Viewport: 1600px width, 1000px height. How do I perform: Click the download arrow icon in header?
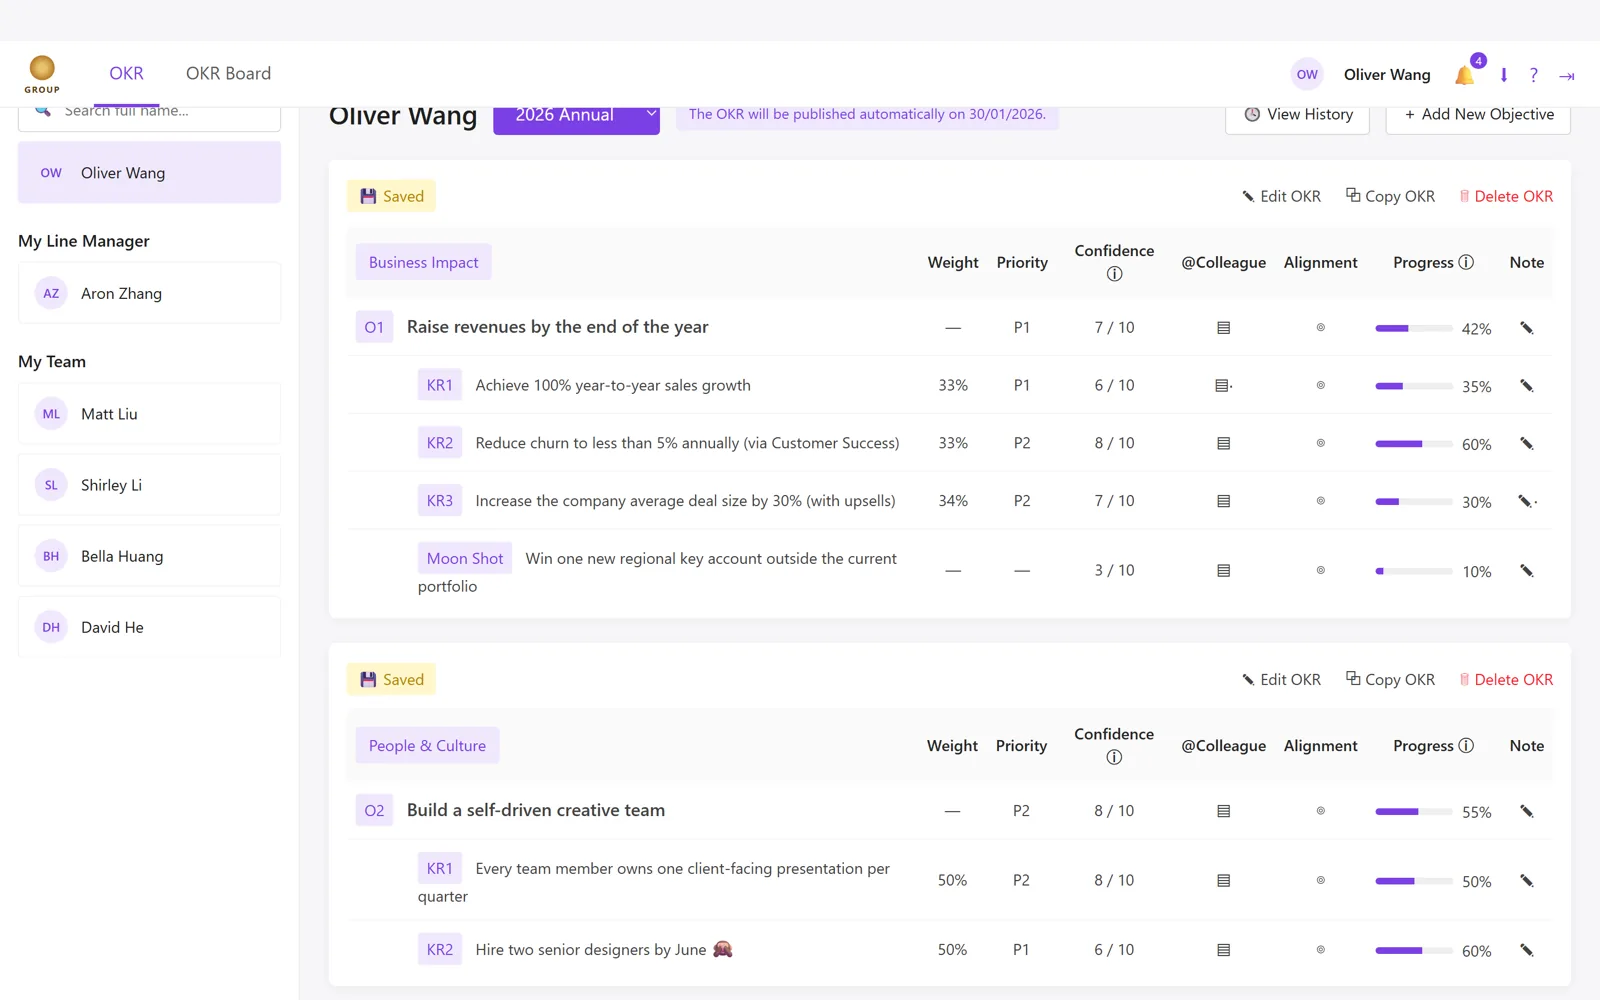(1503, 75)
